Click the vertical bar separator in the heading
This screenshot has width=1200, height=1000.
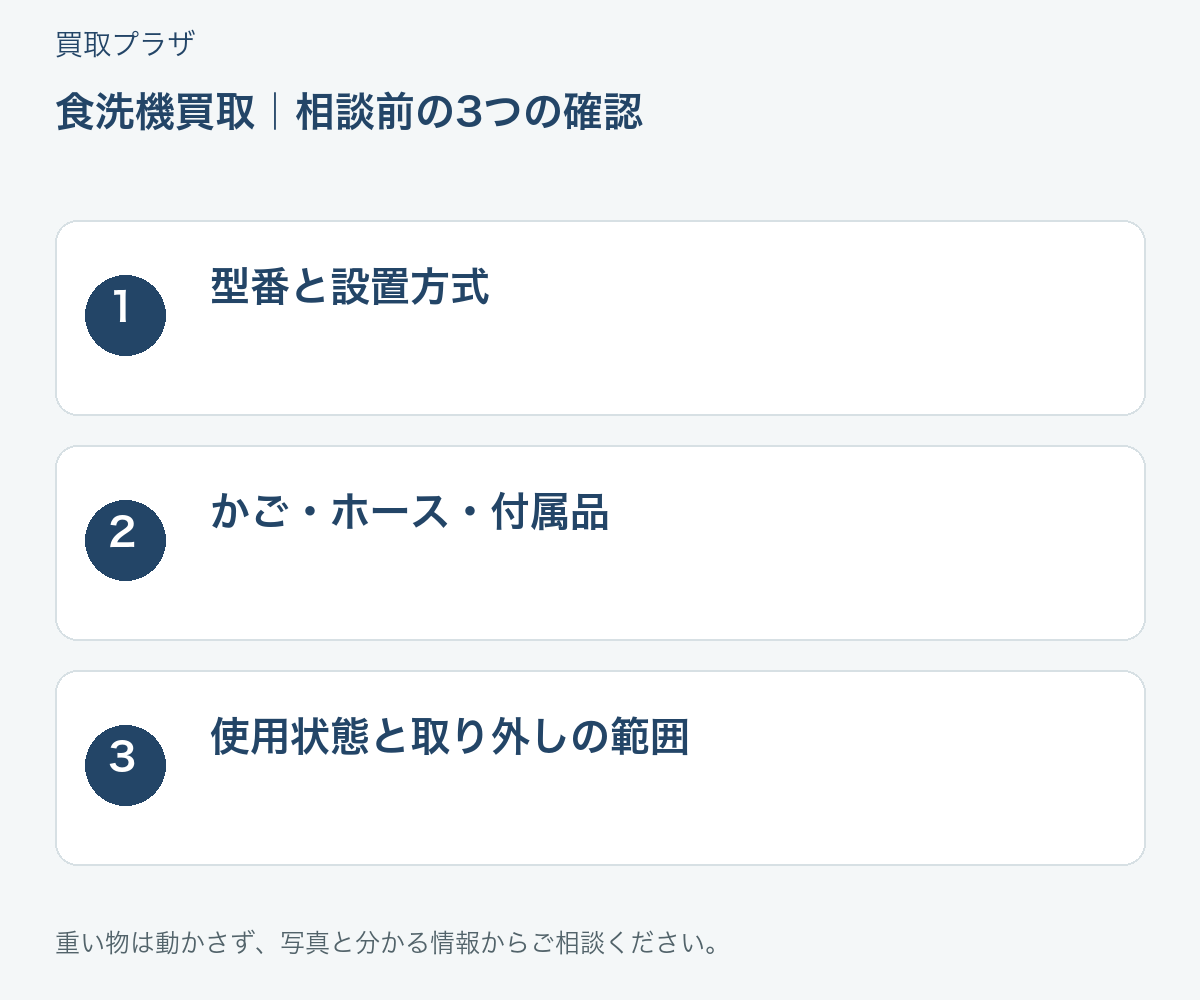[275, 113]
